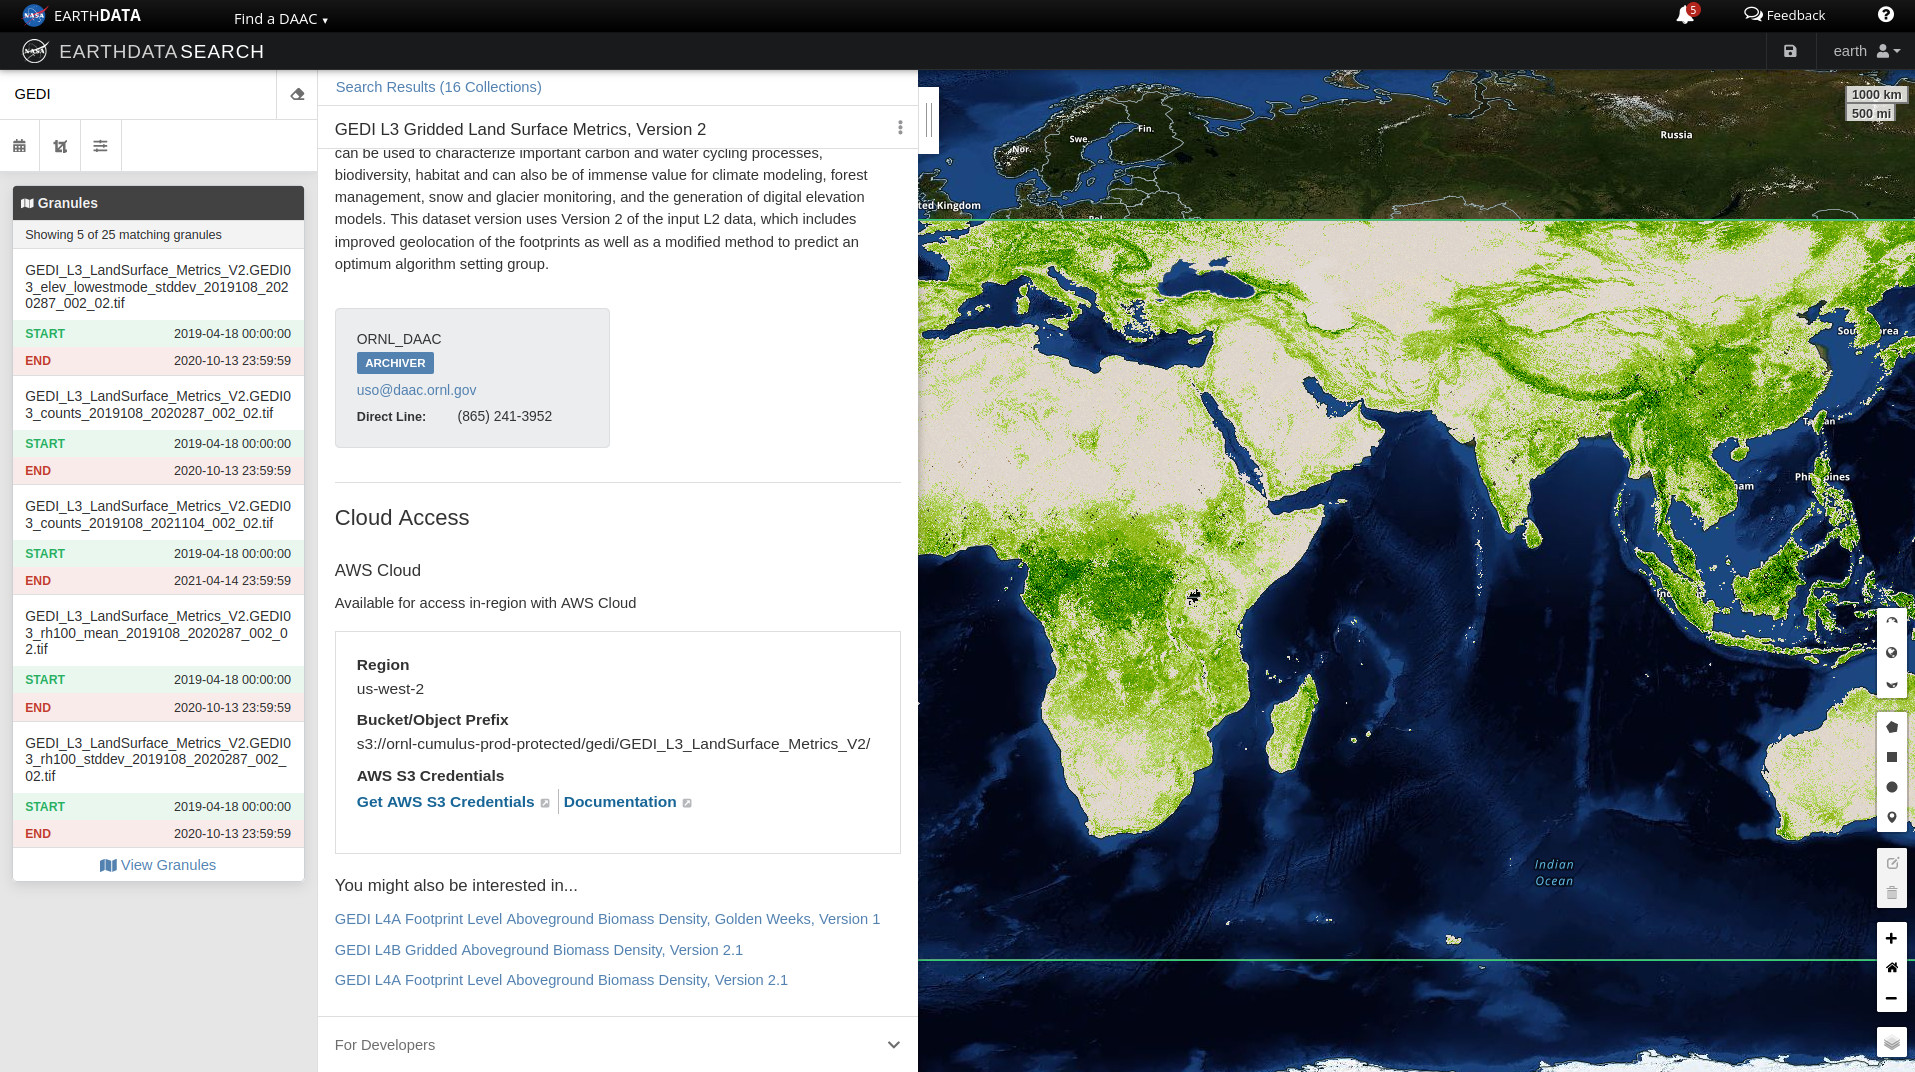1915x1072 pixels.
Task: Select the circle drawing tool
Action: (1891, 787)
